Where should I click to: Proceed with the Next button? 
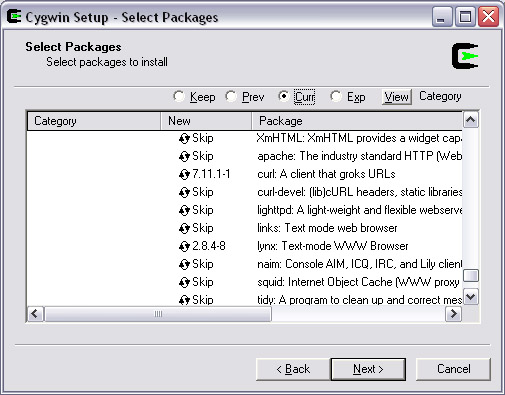click(x=368, y=369)
